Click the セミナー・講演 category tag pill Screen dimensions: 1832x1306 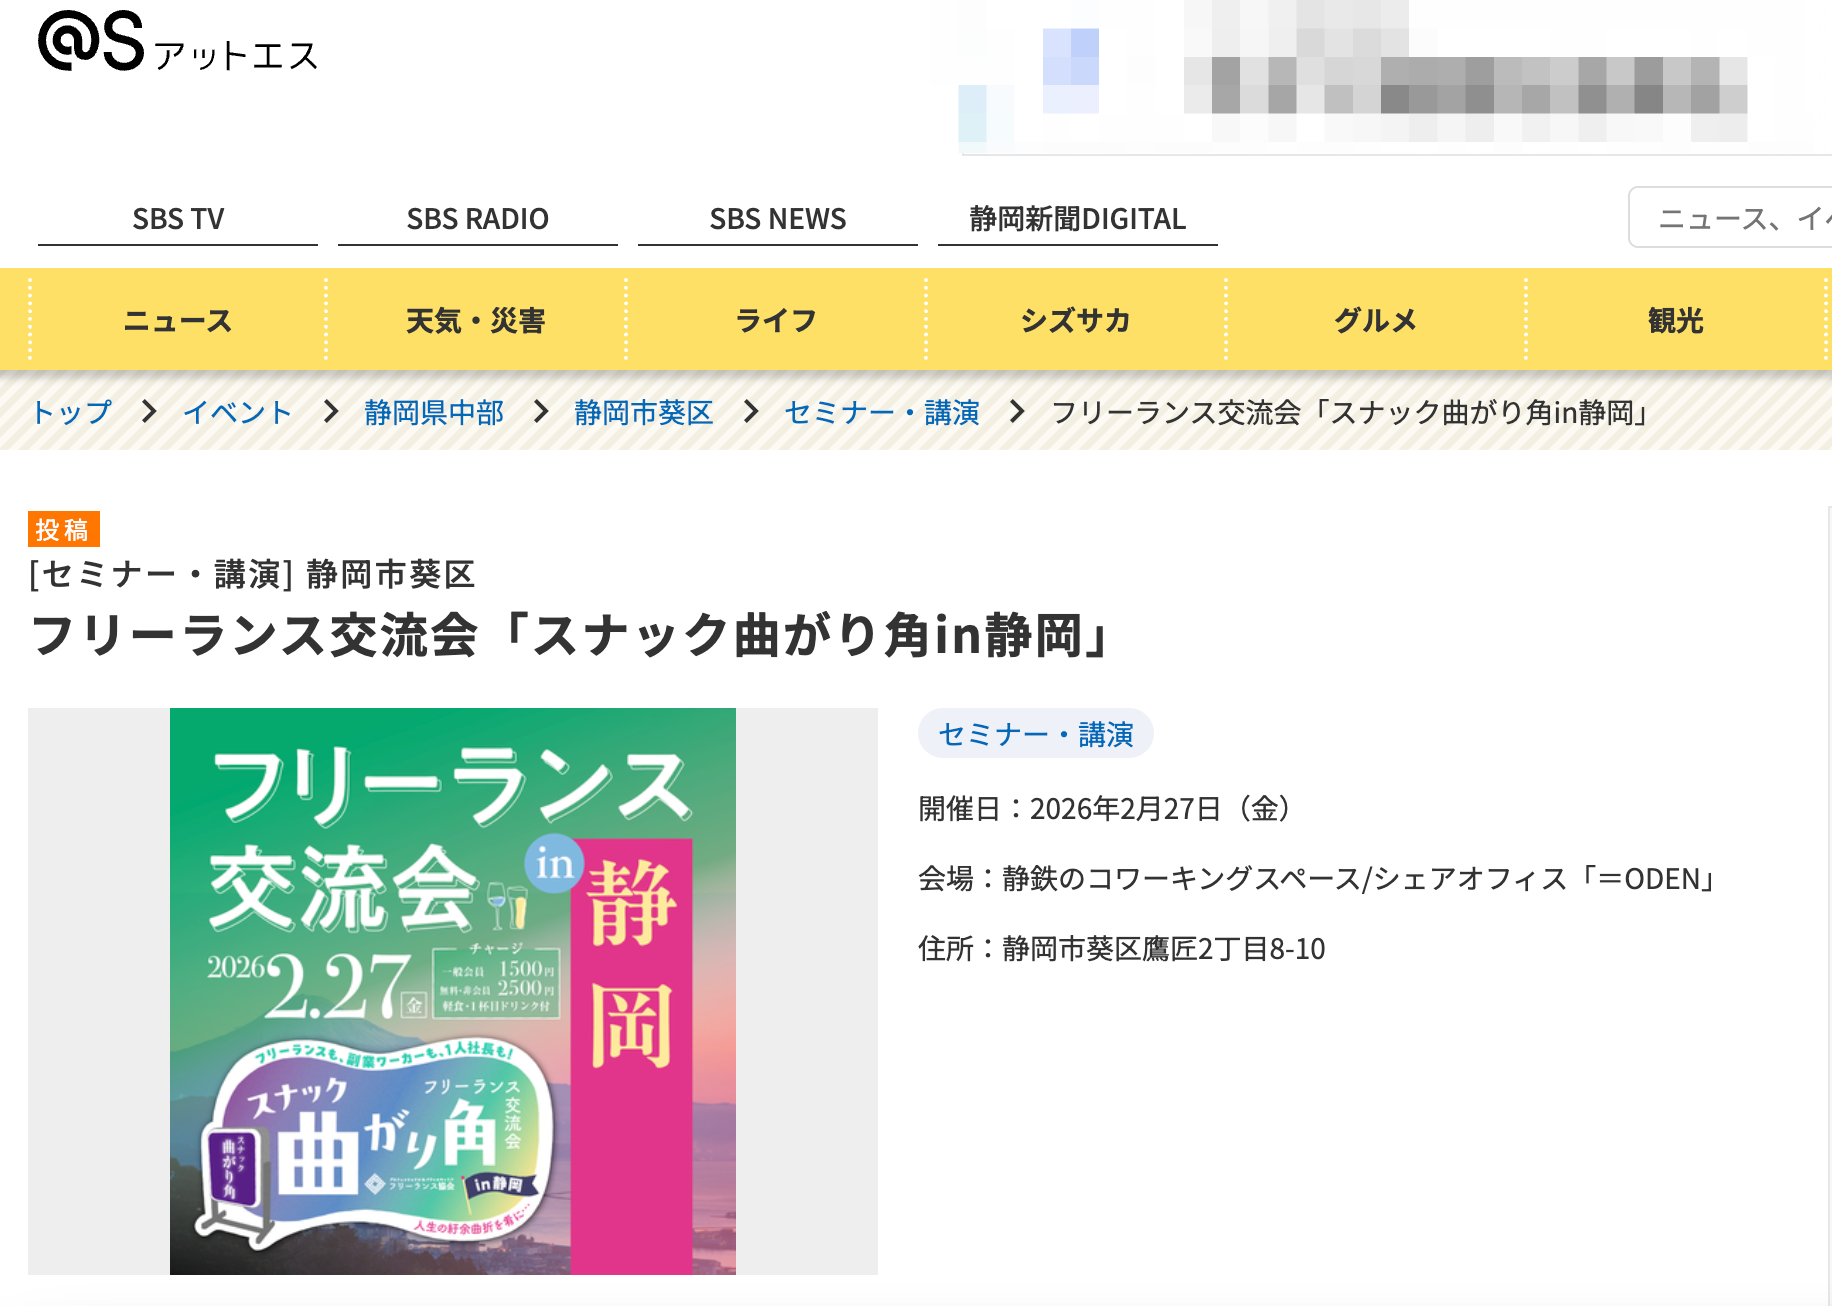point(1035,734)
